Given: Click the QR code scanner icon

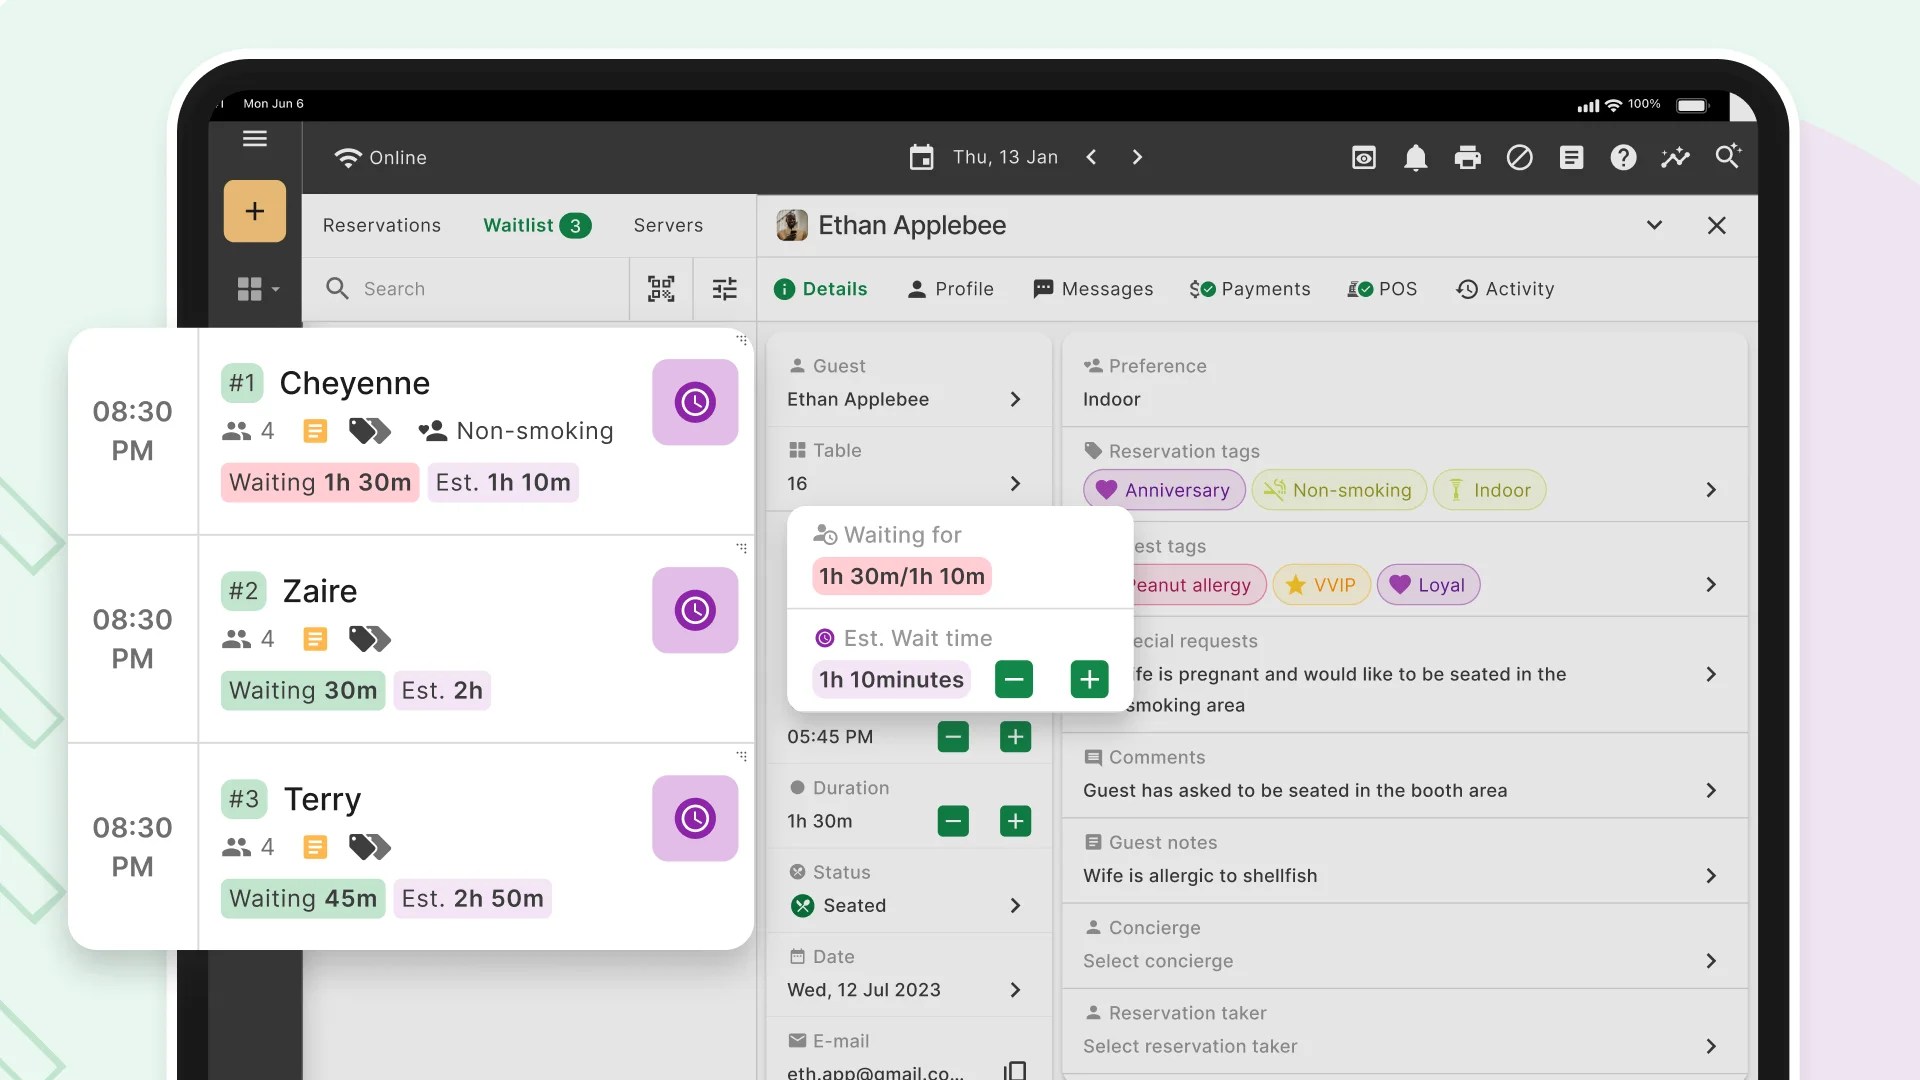Looking at the screenshot, I should 661,289.
